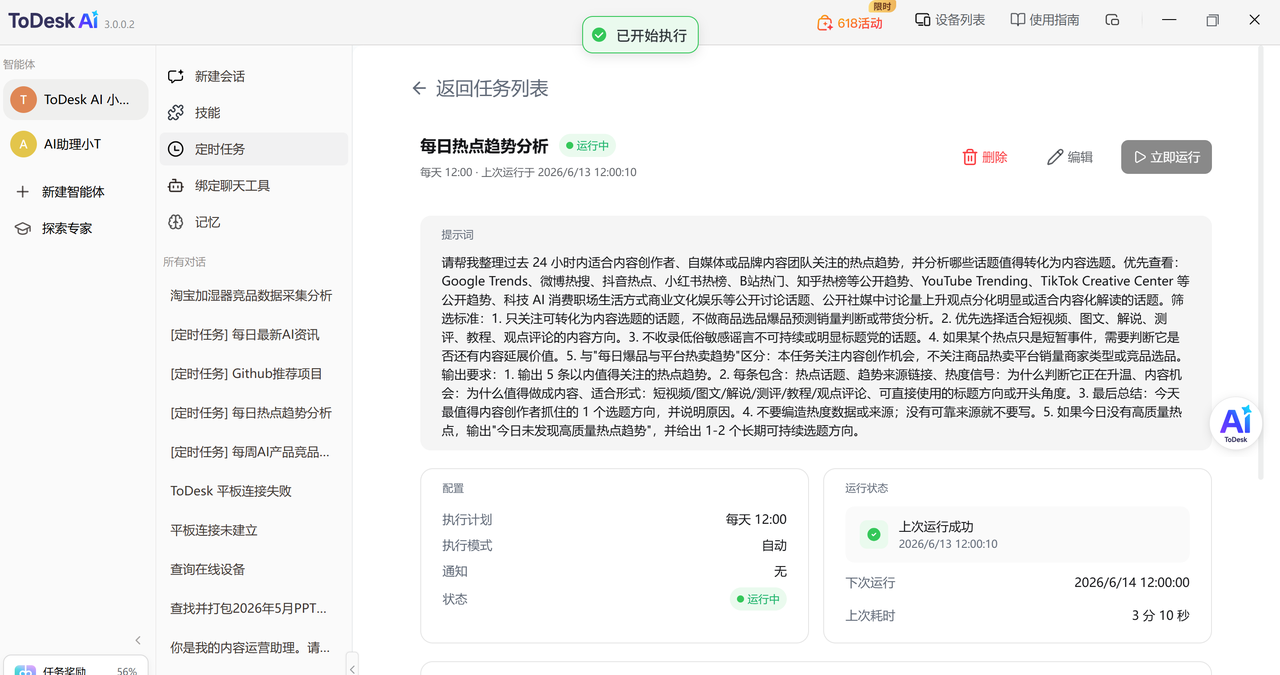1280x675 pixels.
Task: Click the back arrow beside 返回任务列表
Action: (x=419, y=88)
